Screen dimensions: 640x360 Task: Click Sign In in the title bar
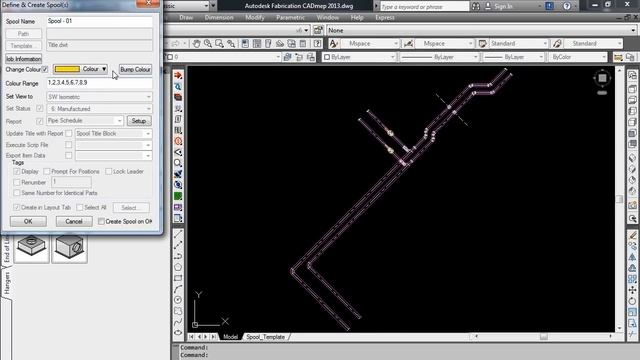coord(503,7)
